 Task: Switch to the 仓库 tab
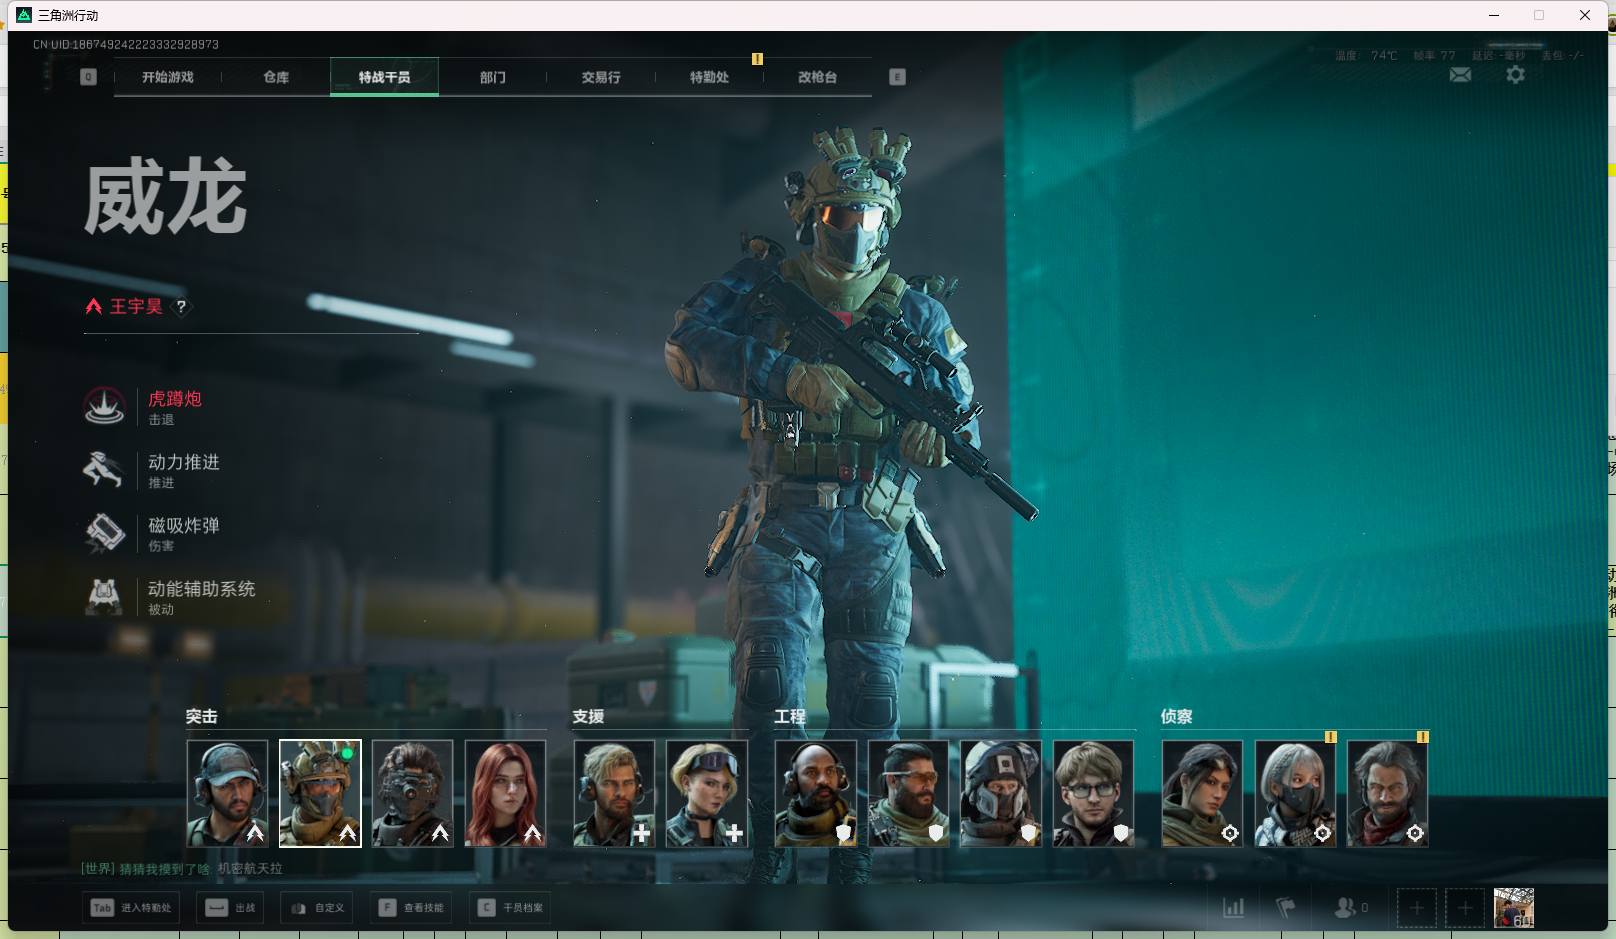pos(276,77)
